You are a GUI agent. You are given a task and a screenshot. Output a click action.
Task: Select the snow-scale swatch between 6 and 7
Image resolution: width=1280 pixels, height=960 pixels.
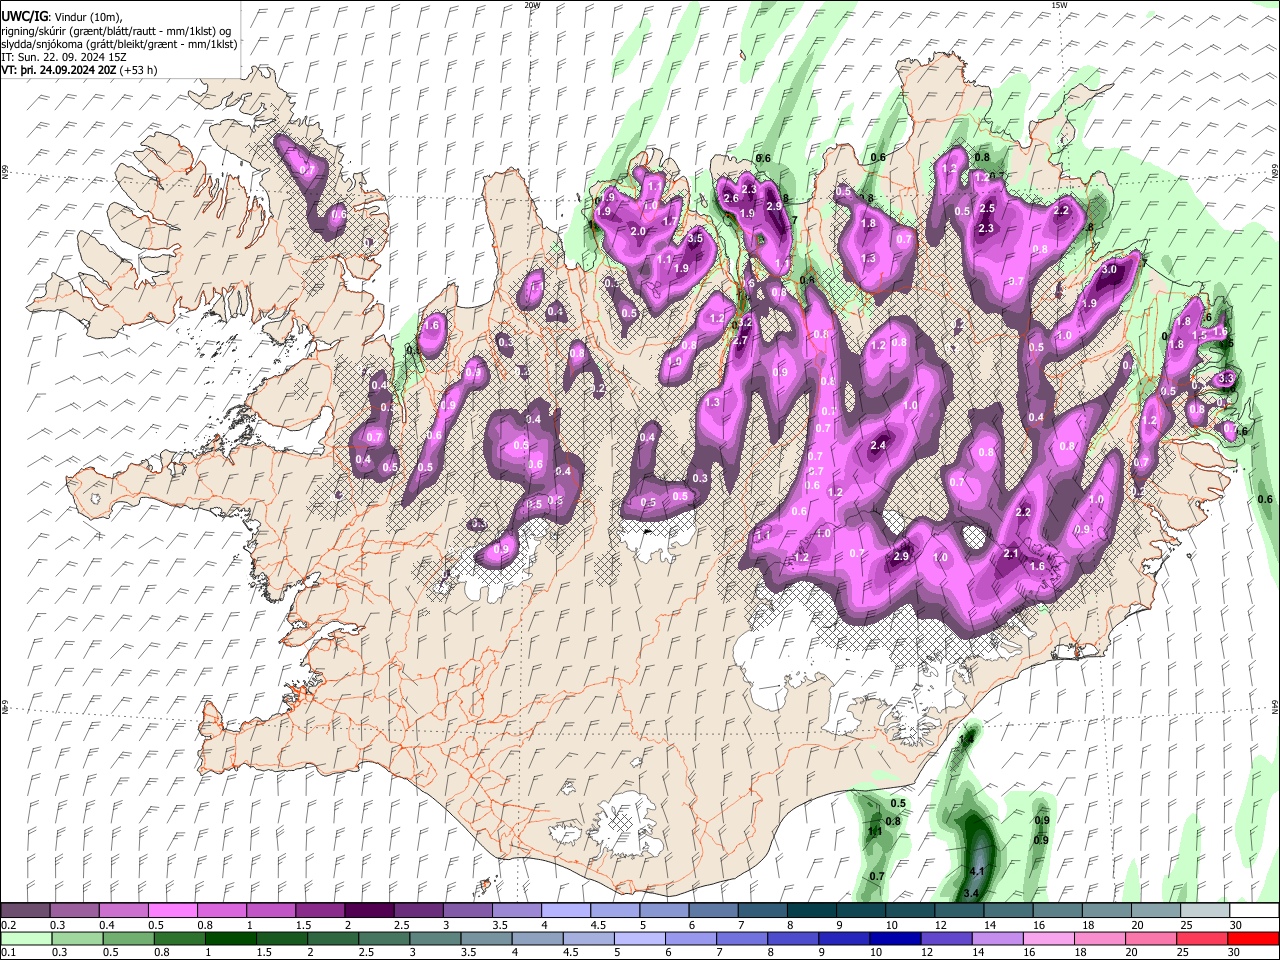713,911
